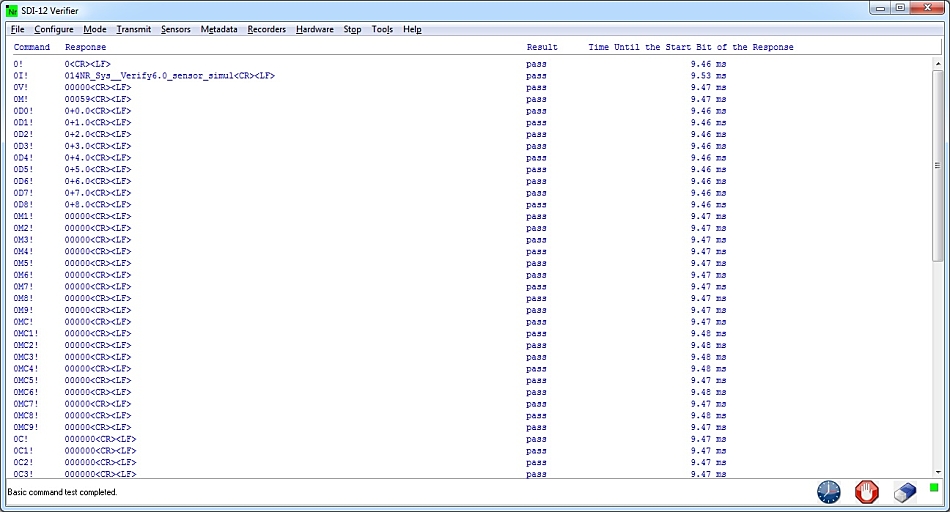The width and height of the screenshot is (950, 512).
Task: Click the Basic command test completed status
Action: [62, 492]
